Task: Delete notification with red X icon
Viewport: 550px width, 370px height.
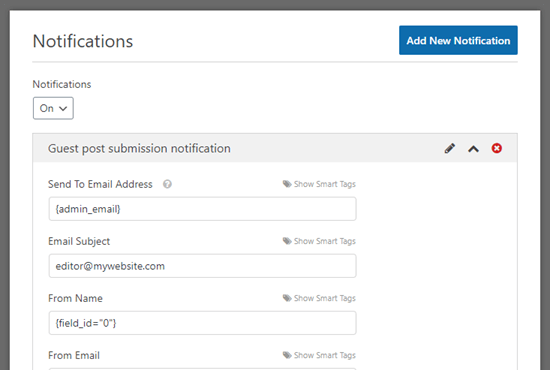Action: (496, 148)
